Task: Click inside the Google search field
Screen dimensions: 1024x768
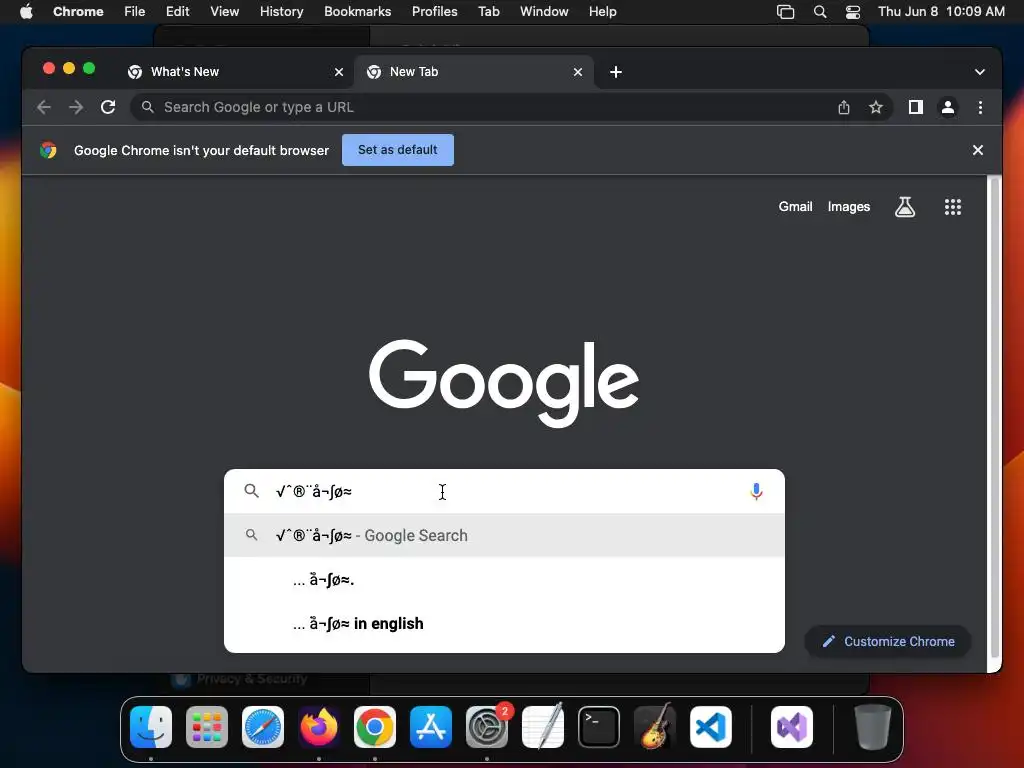Action: [503, 491]
